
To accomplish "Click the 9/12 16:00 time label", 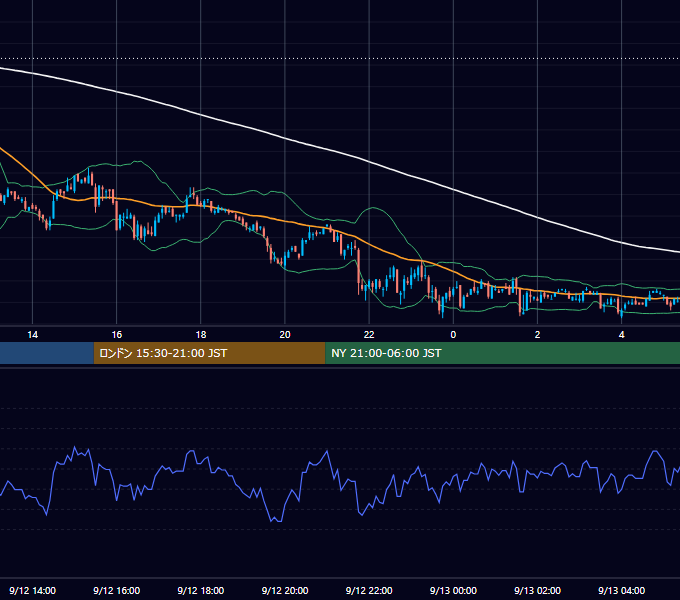I will 117,590.
